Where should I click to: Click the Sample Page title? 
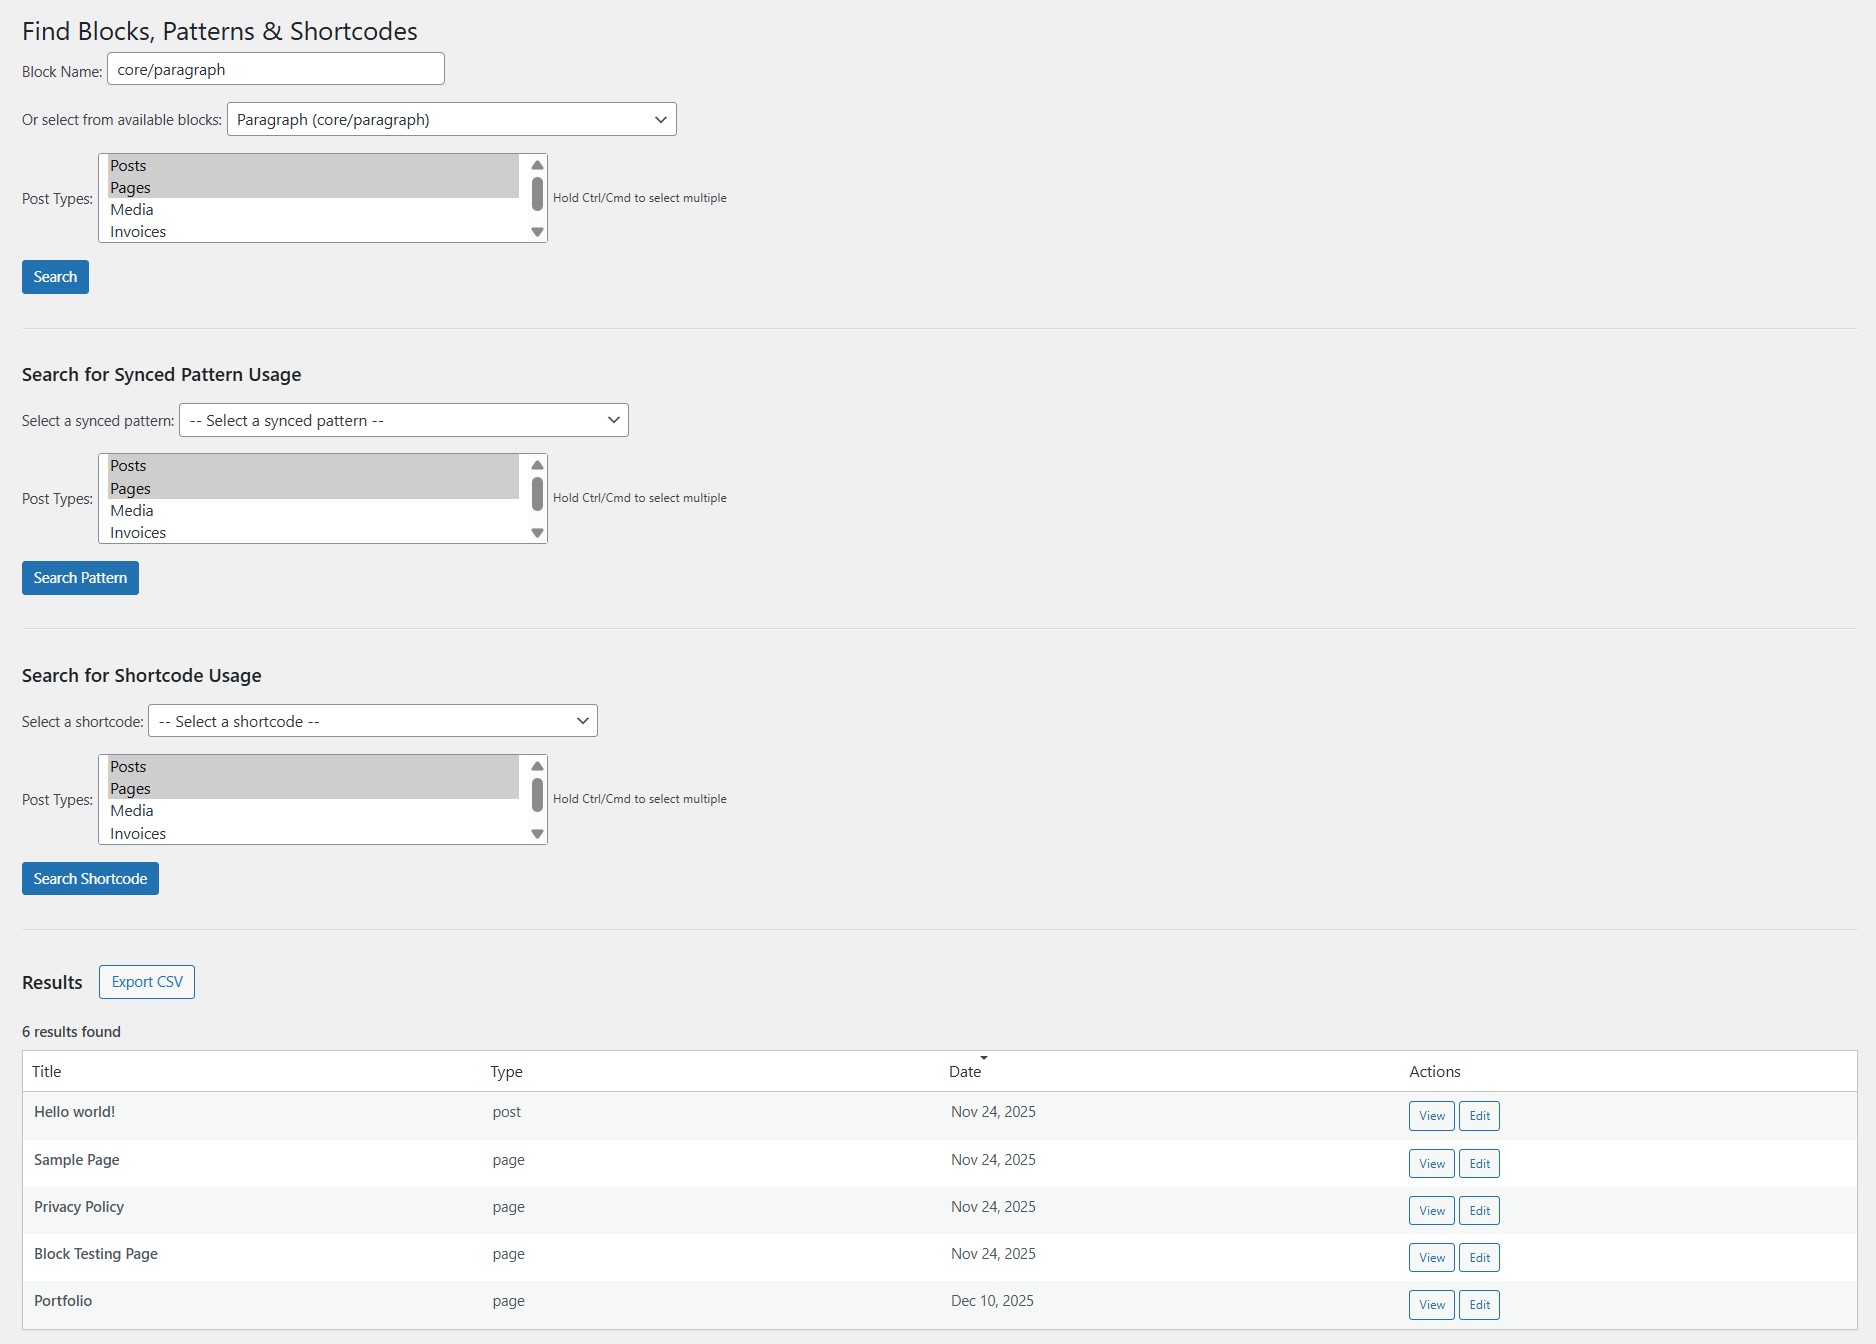76,1160
